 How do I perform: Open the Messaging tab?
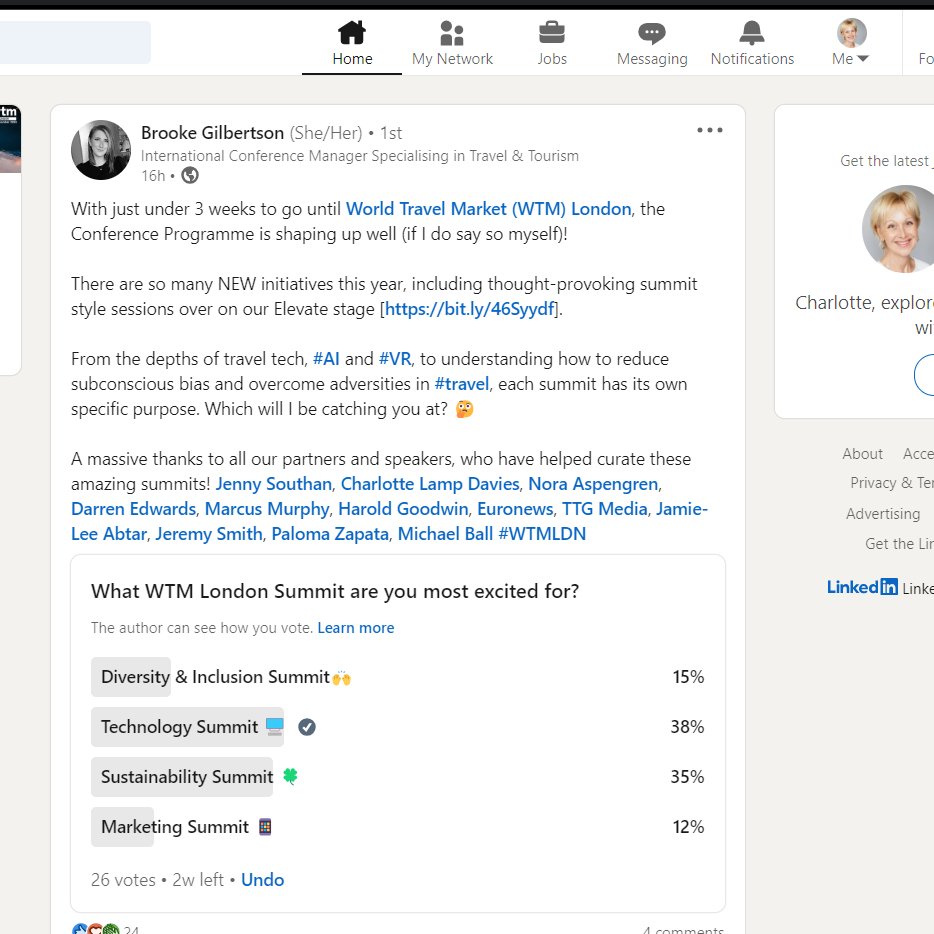(x=652, y=43)
